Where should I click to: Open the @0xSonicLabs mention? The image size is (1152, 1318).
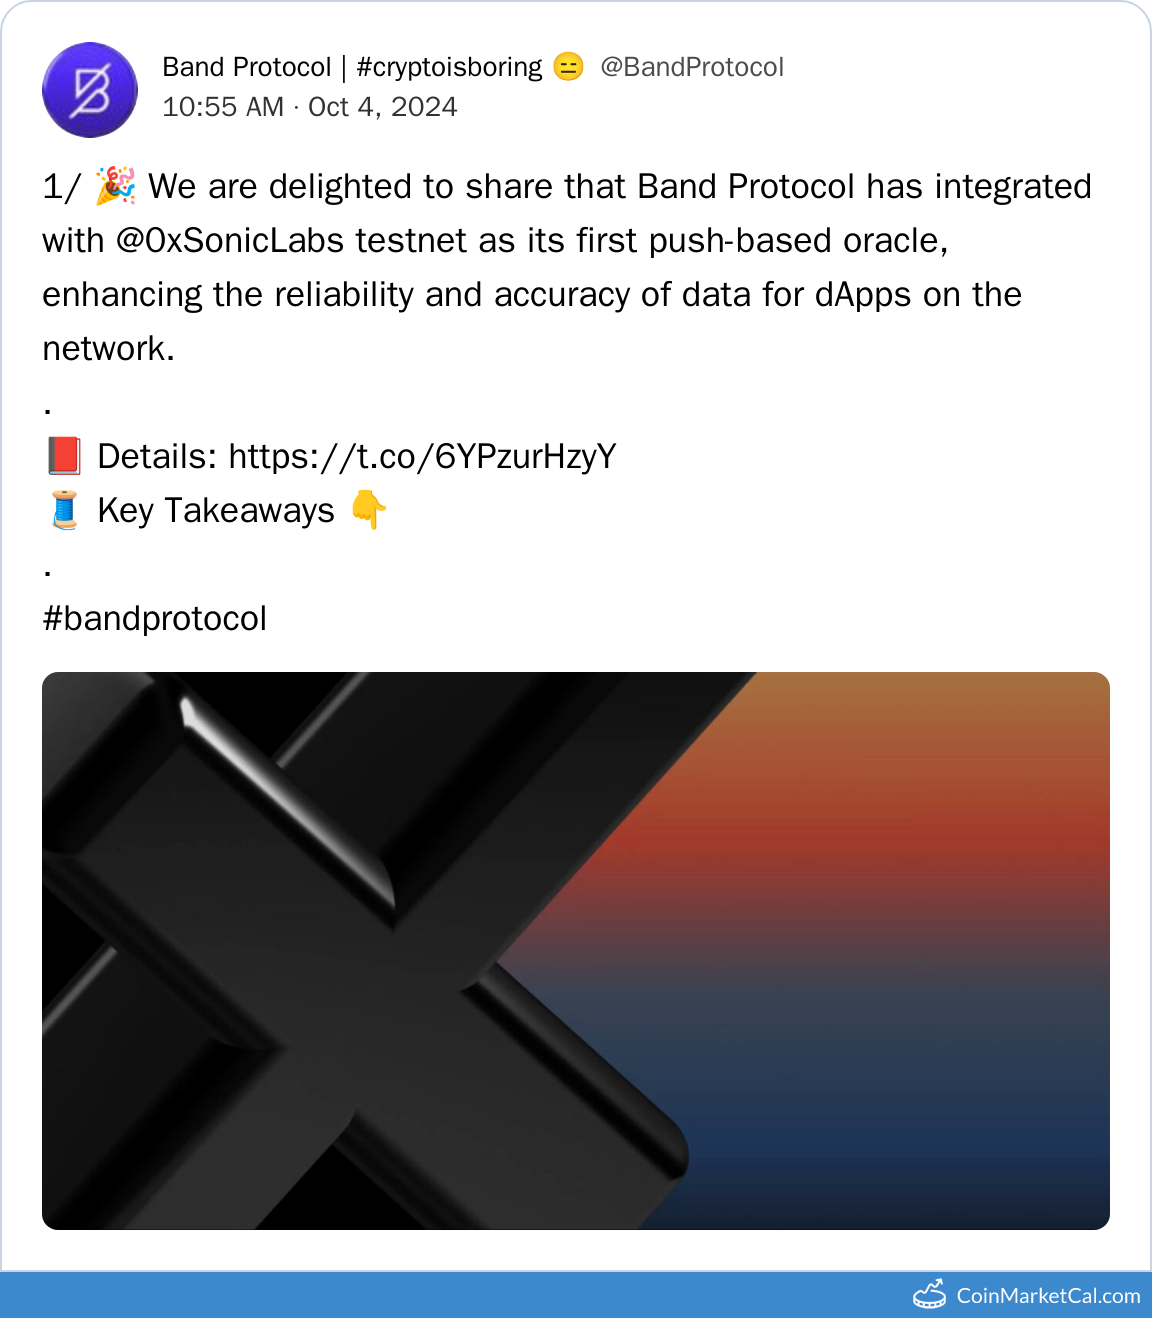[230, 241]
